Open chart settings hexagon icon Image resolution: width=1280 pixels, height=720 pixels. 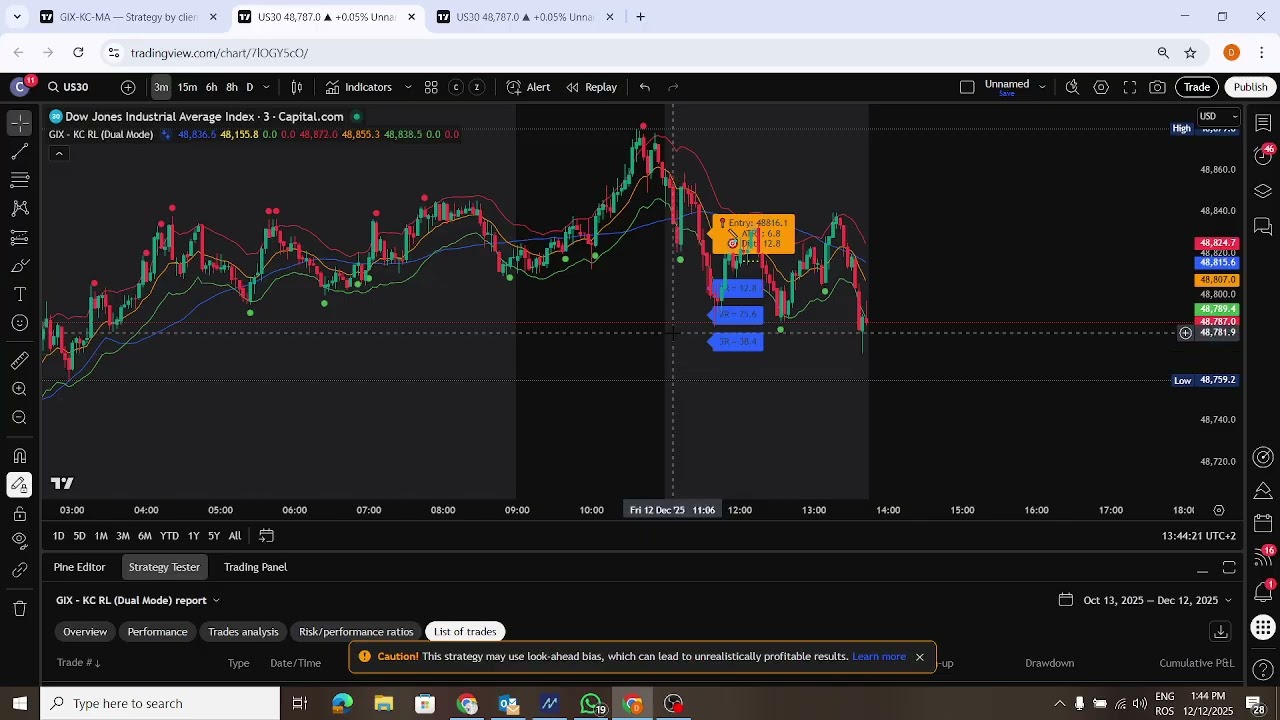[x=1101, y=87]
